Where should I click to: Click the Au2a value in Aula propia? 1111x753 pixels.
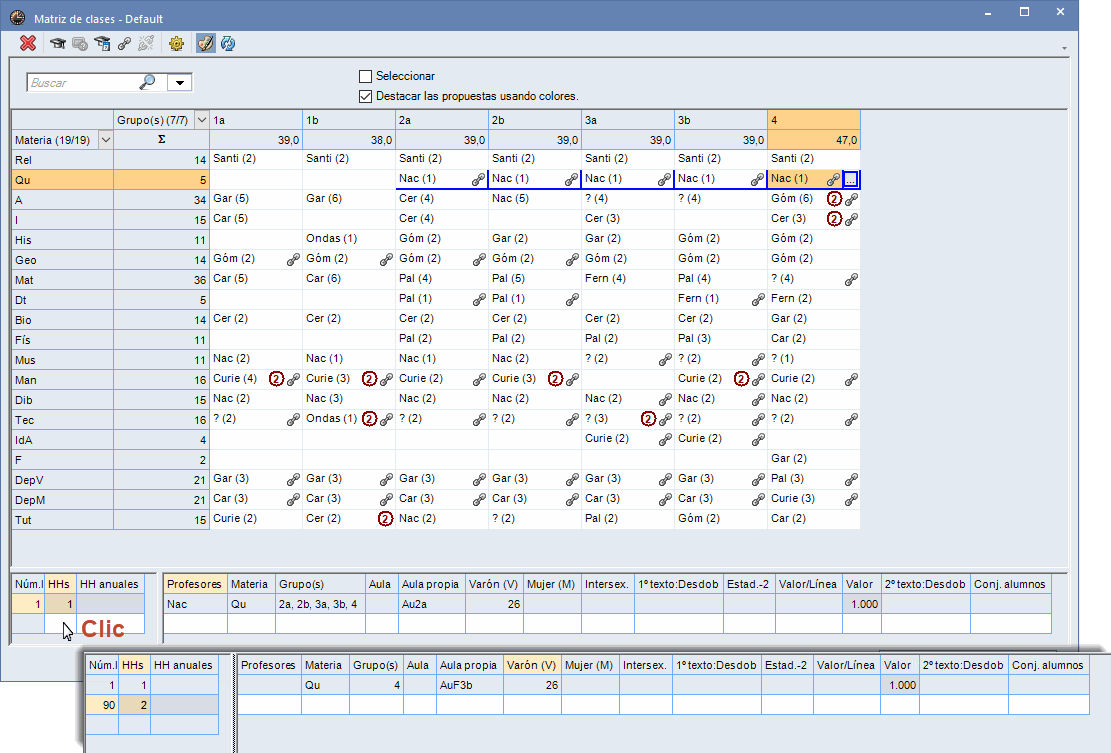430,604
